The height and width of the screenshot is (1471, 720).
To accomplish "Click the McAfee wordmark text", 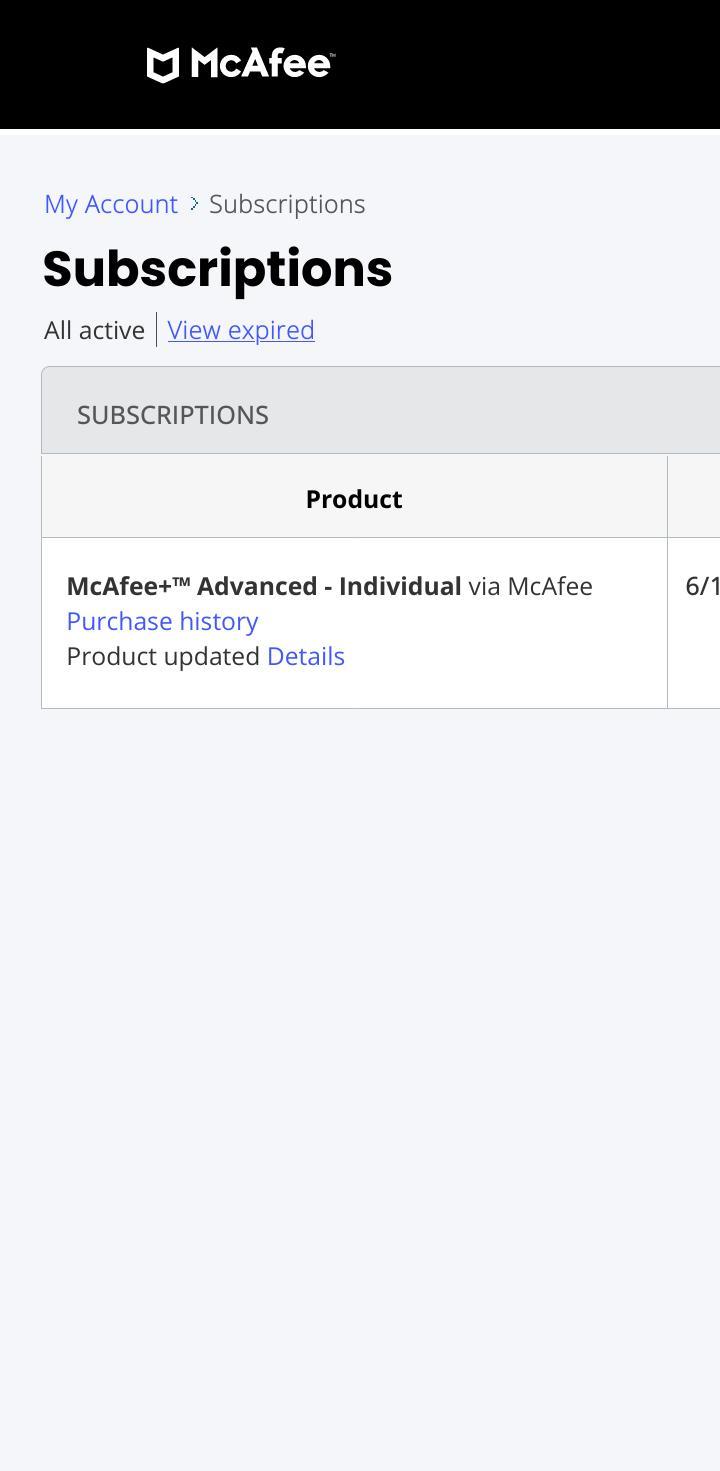I will tap(262, 66).
